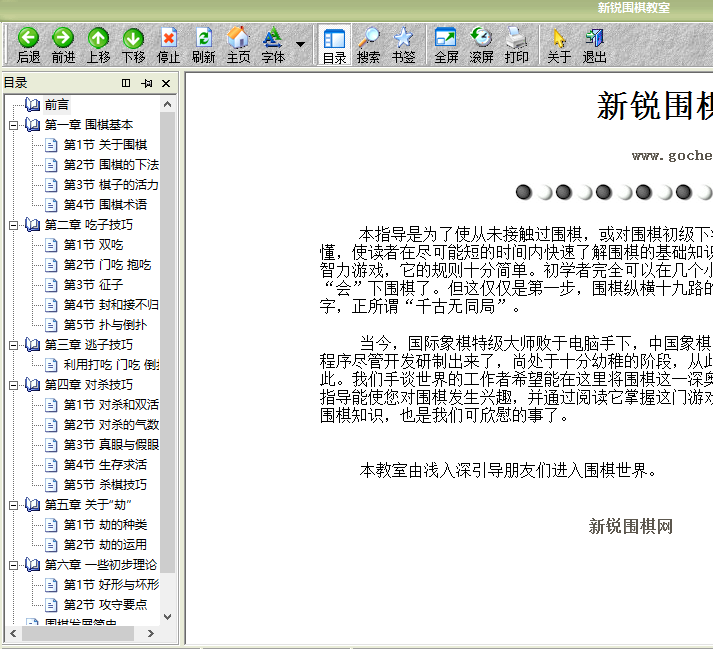The image size is (713, 649).
Task: Open 第2节 门吃 抱吃 section
Action: 107,265
